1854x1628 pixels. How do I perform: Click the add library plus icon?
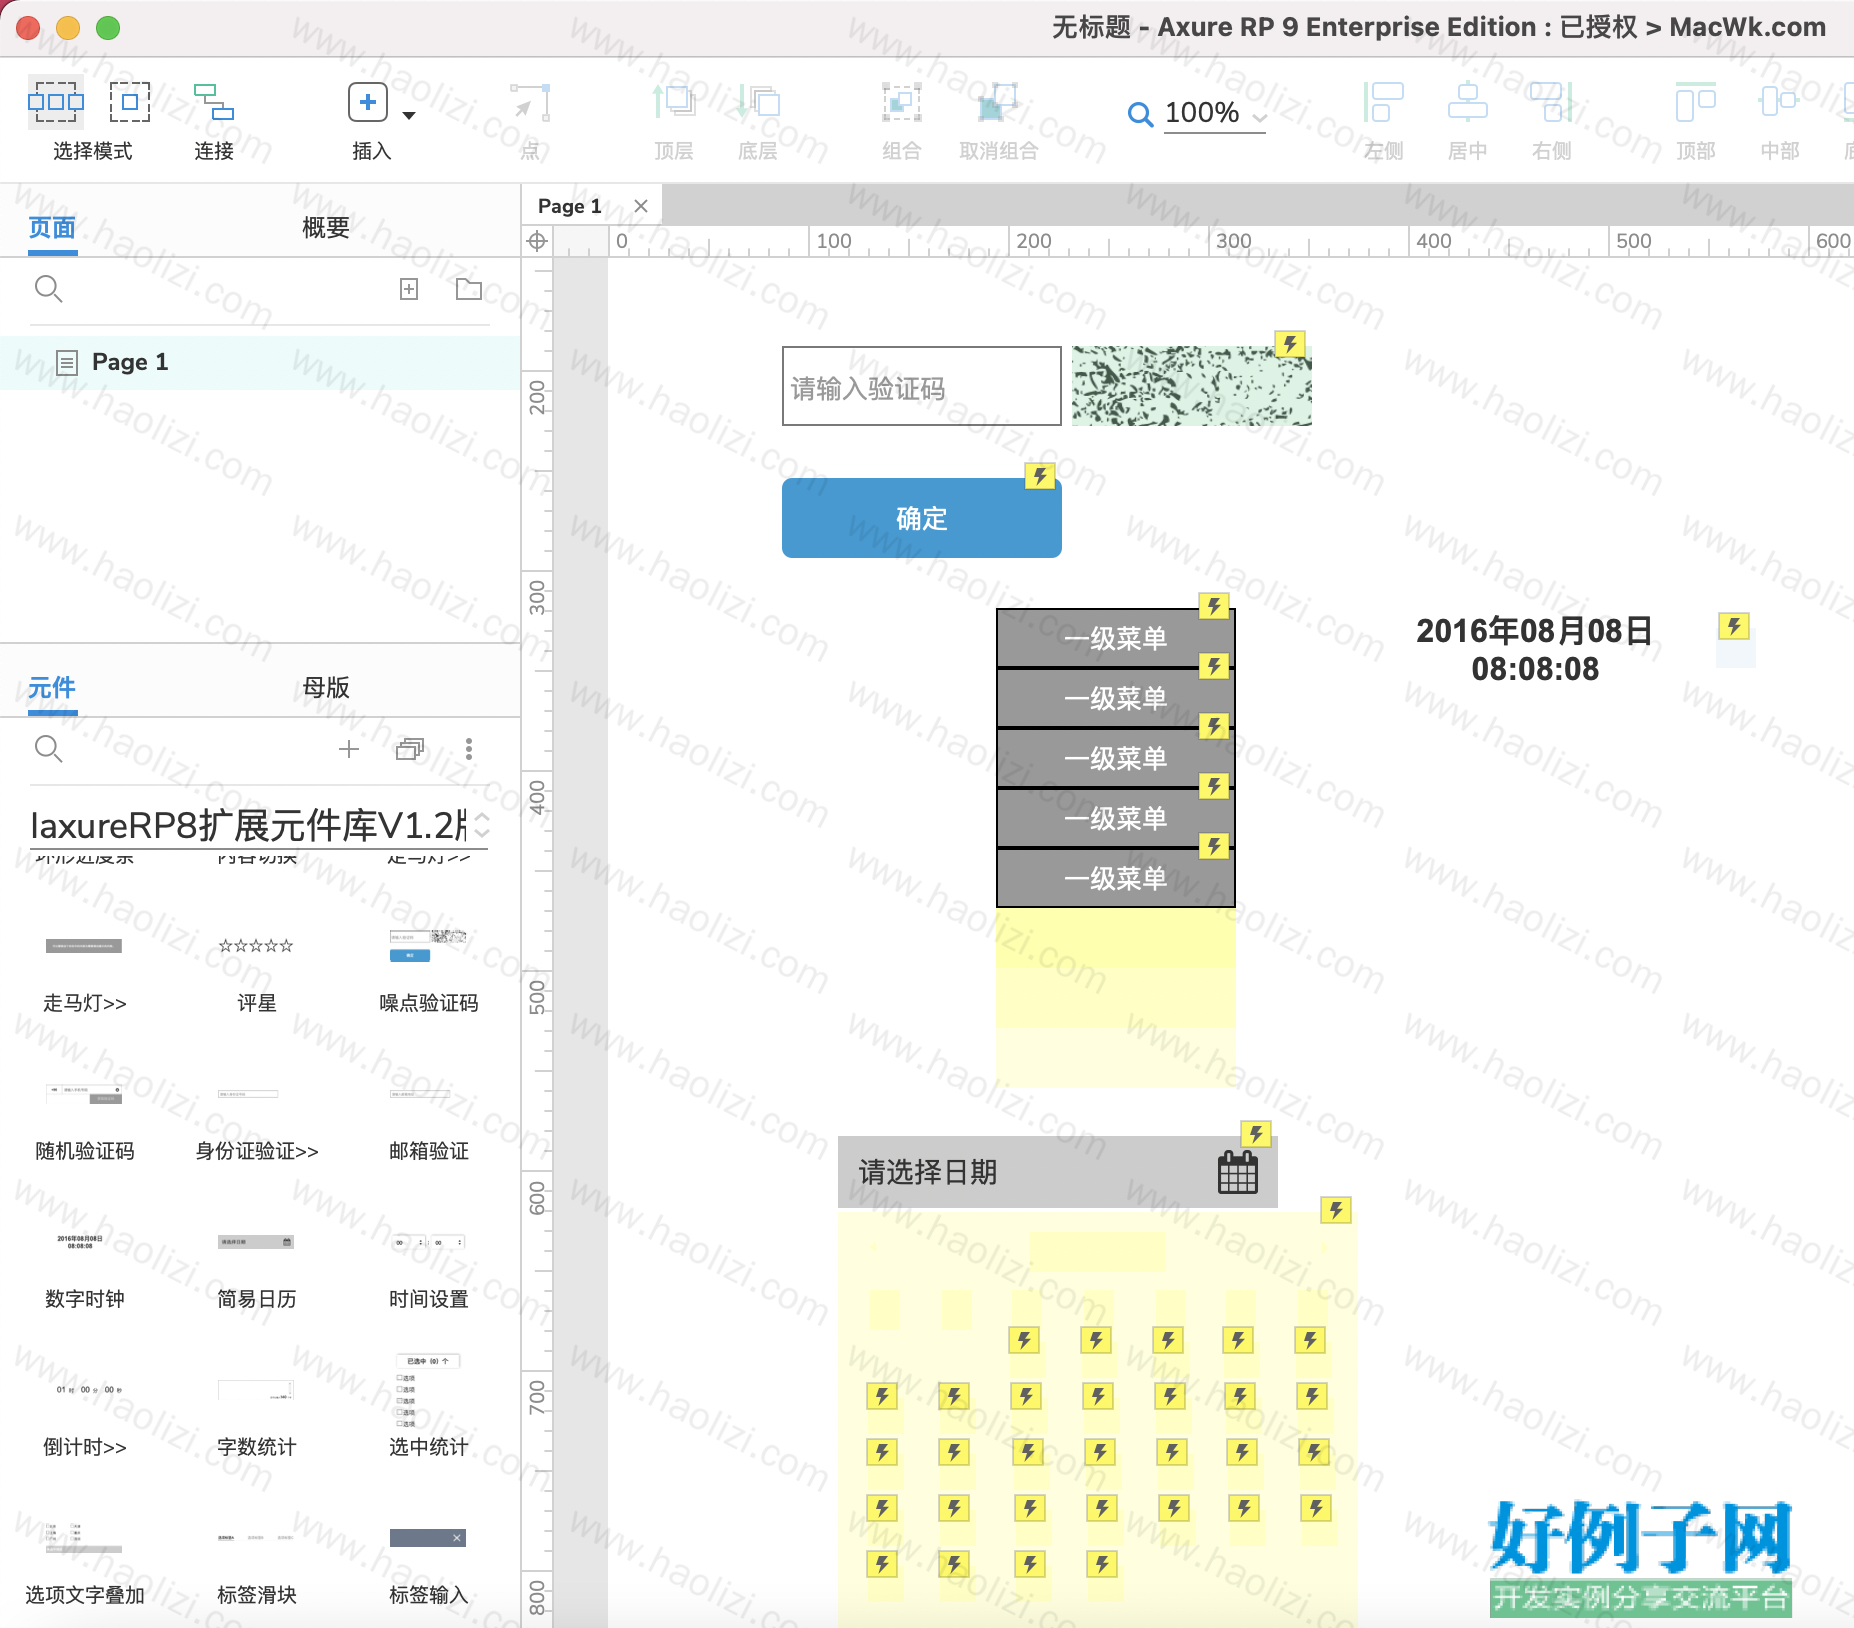tap(349, 749)
